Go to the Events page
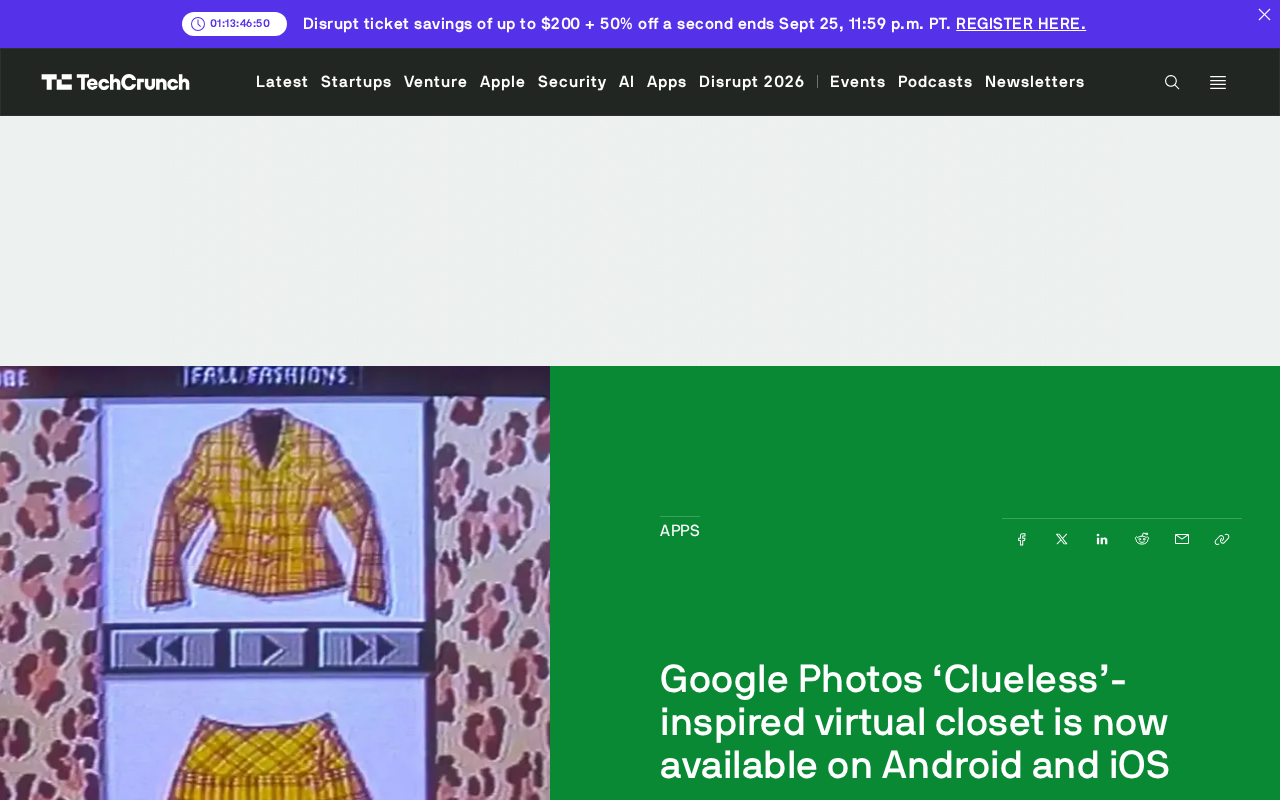Image resolution: width=1280 pixels, height=800 pixels. (858, 82)
